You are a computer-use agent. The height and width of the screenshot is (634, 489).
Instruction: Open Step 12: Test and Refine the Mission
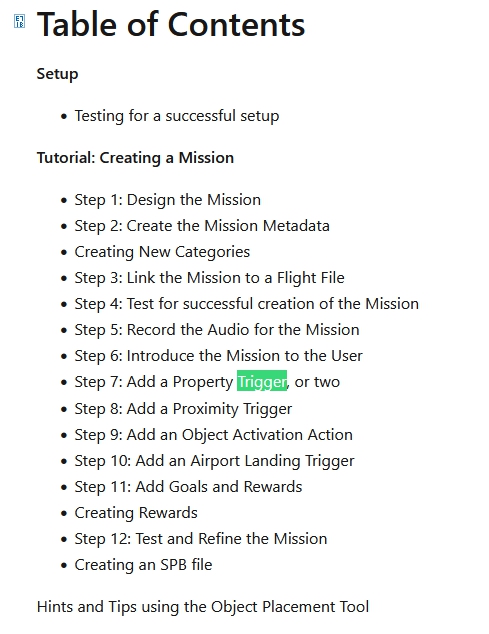click(x=201, y=539)
